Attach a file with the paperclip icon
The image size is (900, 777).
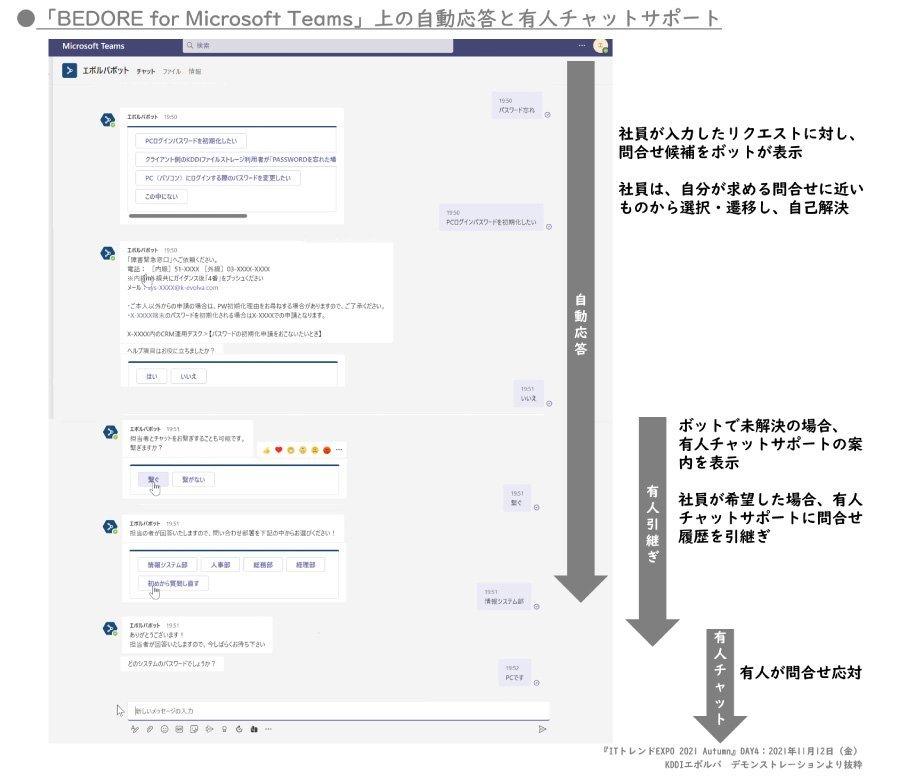150,729
